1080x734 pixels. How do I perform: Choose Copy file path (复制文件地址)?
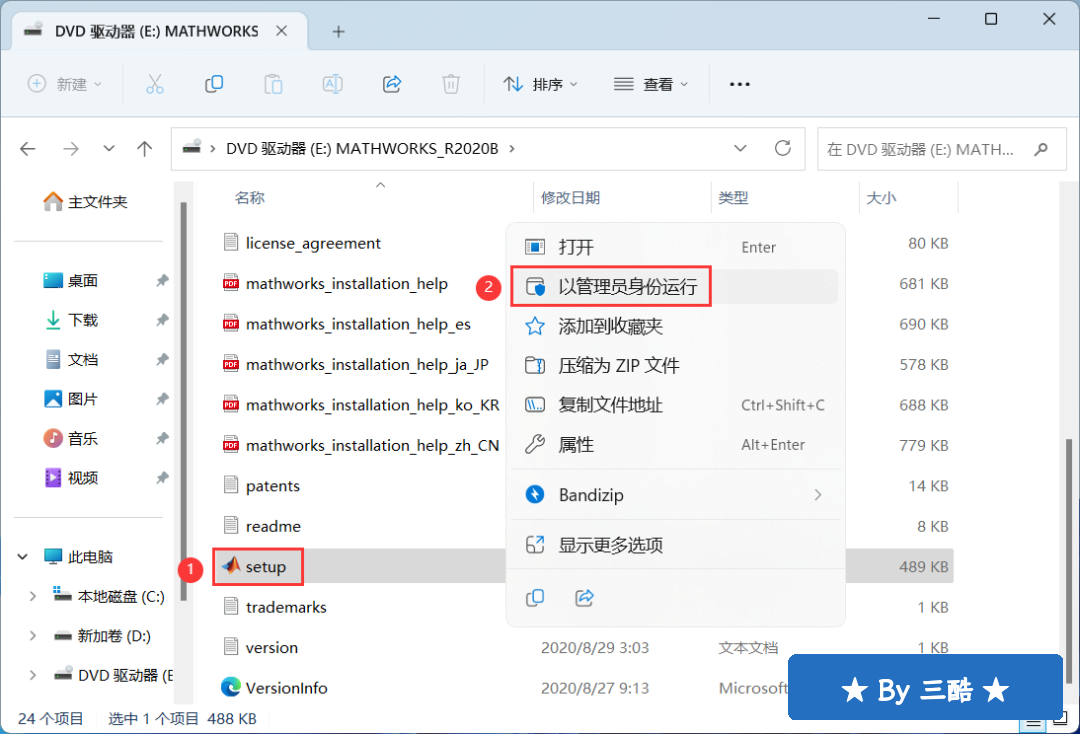tap(675, 405)
